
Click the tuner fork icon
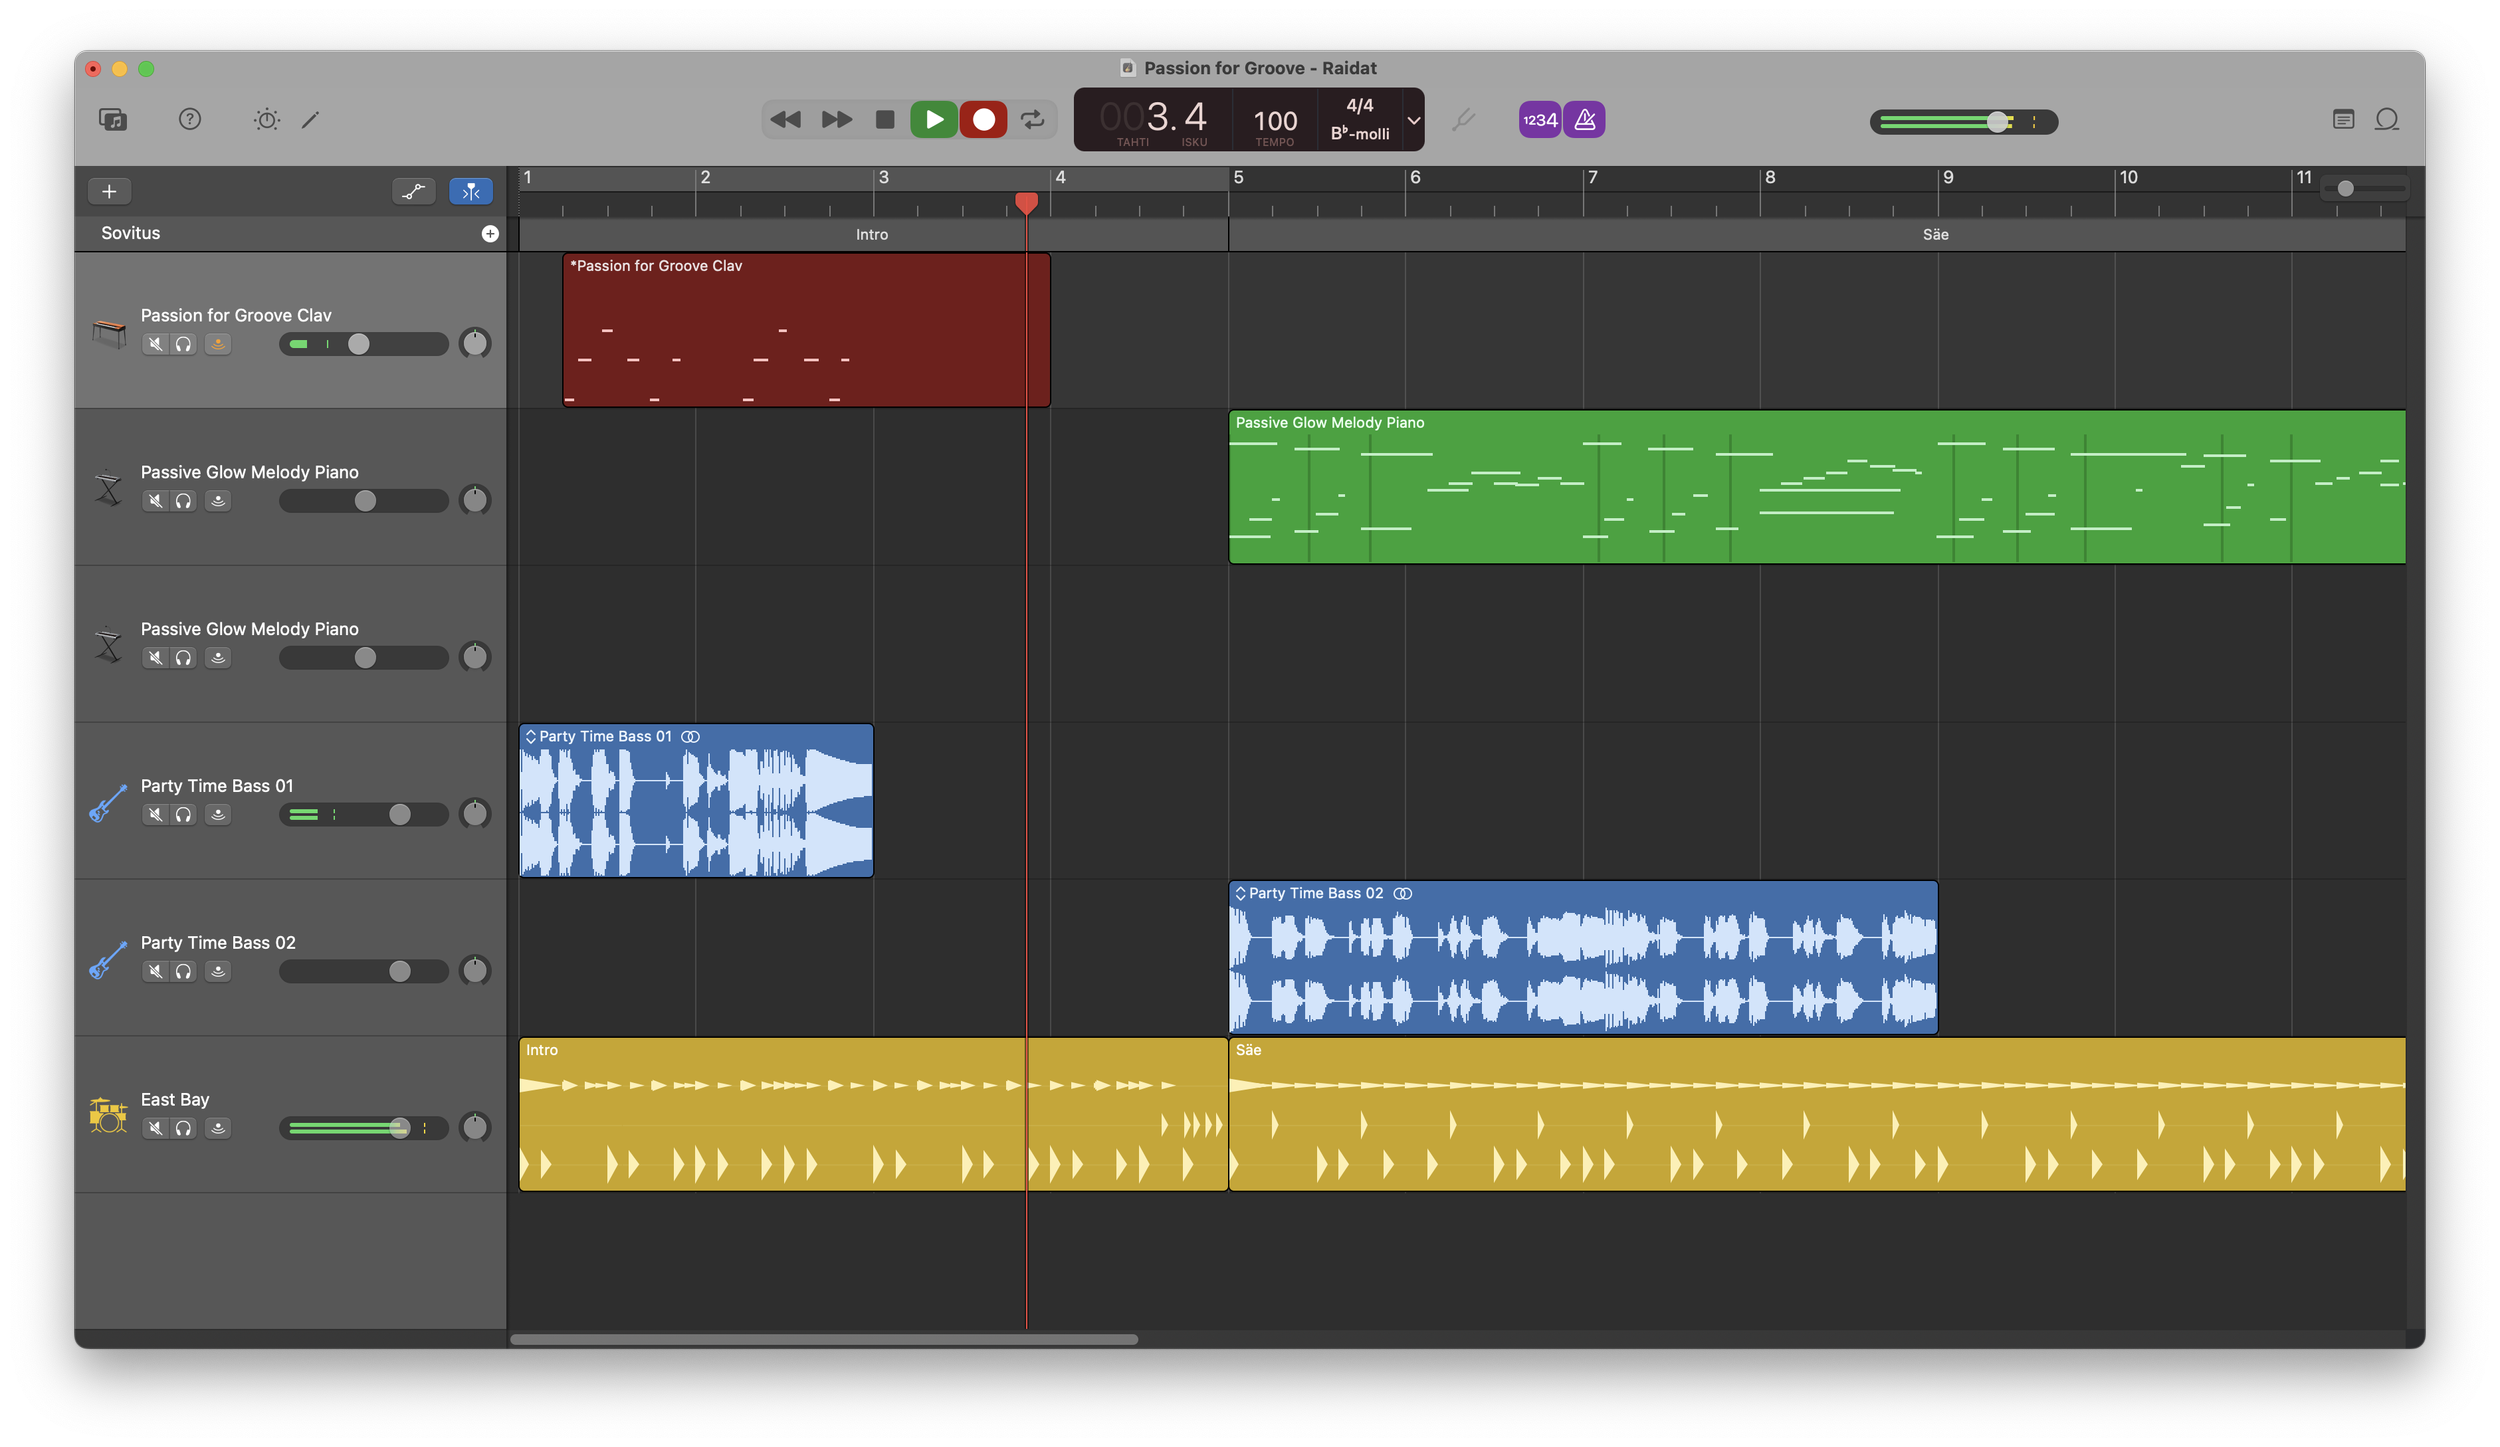(1463, 120)
